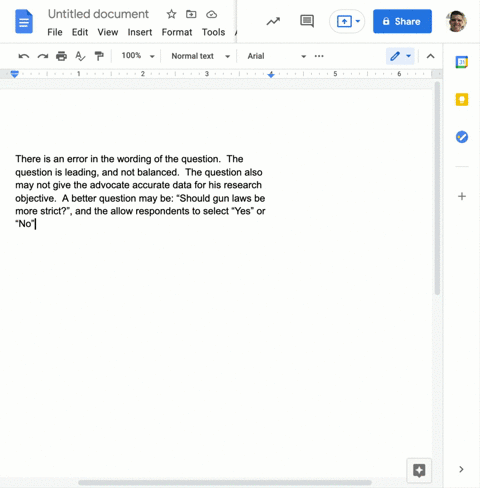Run spelling and grammar check icon

click(80, 56)
